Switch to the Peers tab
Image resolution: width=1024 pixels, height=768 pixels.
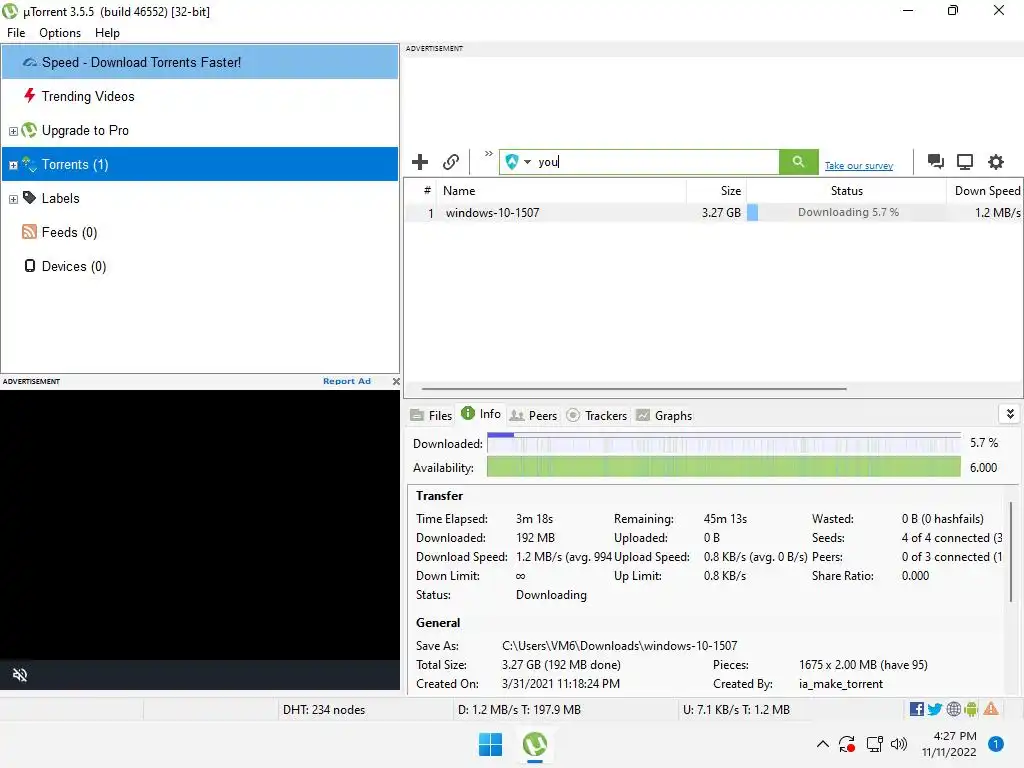tap(534, 415)
